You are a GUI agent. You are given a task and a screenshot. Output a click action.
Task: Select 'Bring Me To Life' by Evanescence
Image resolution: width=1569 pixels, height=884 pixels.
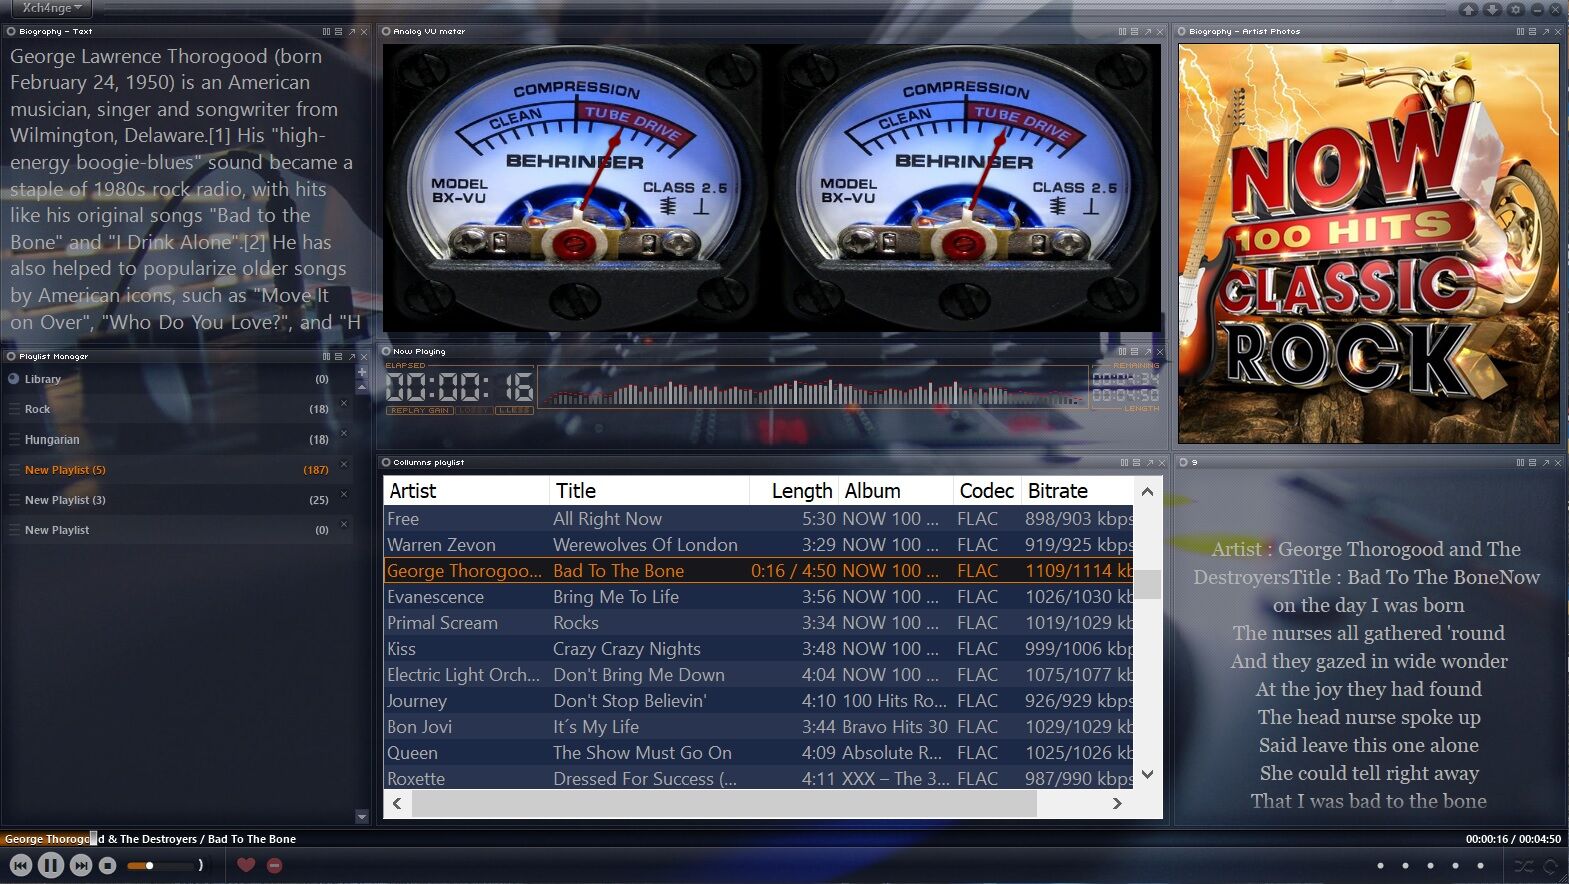(759, 597)
